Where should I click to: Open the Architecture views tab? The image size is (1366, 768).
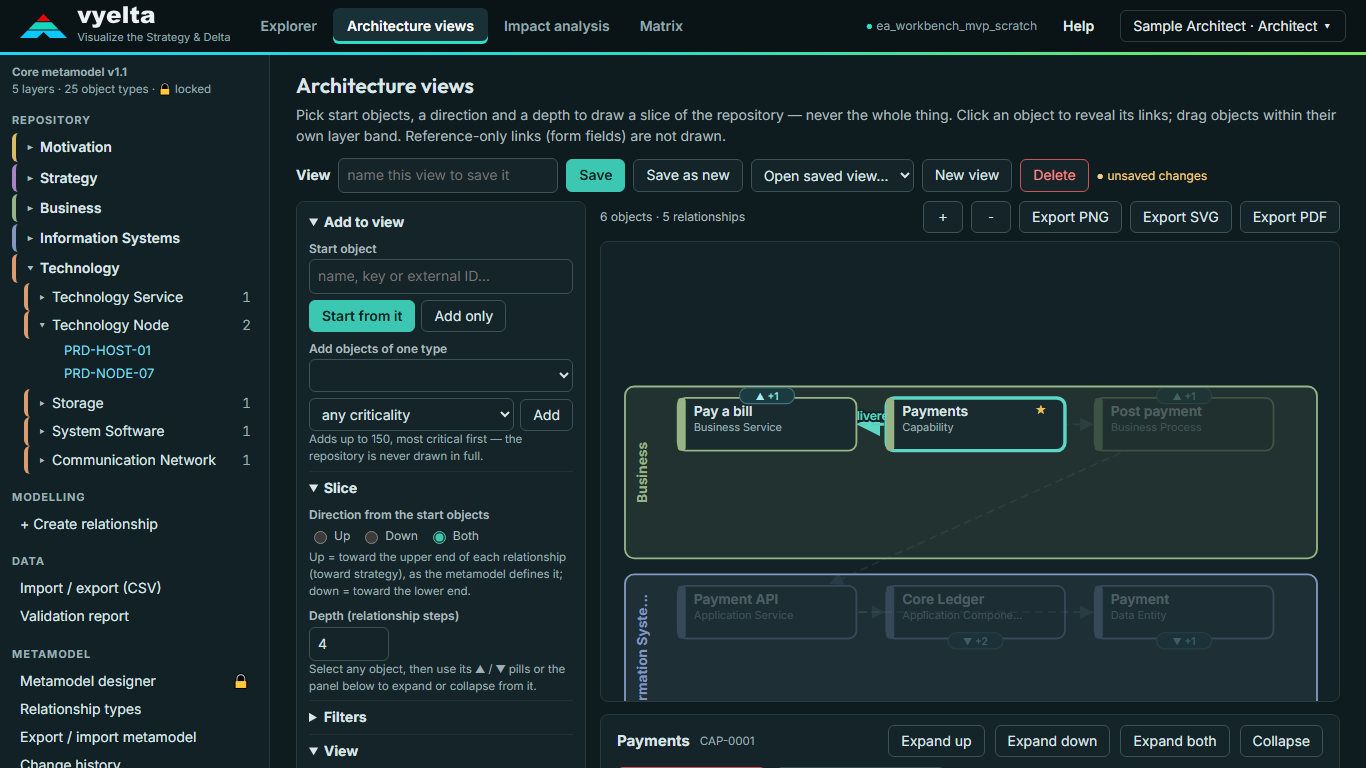point(410,26)
